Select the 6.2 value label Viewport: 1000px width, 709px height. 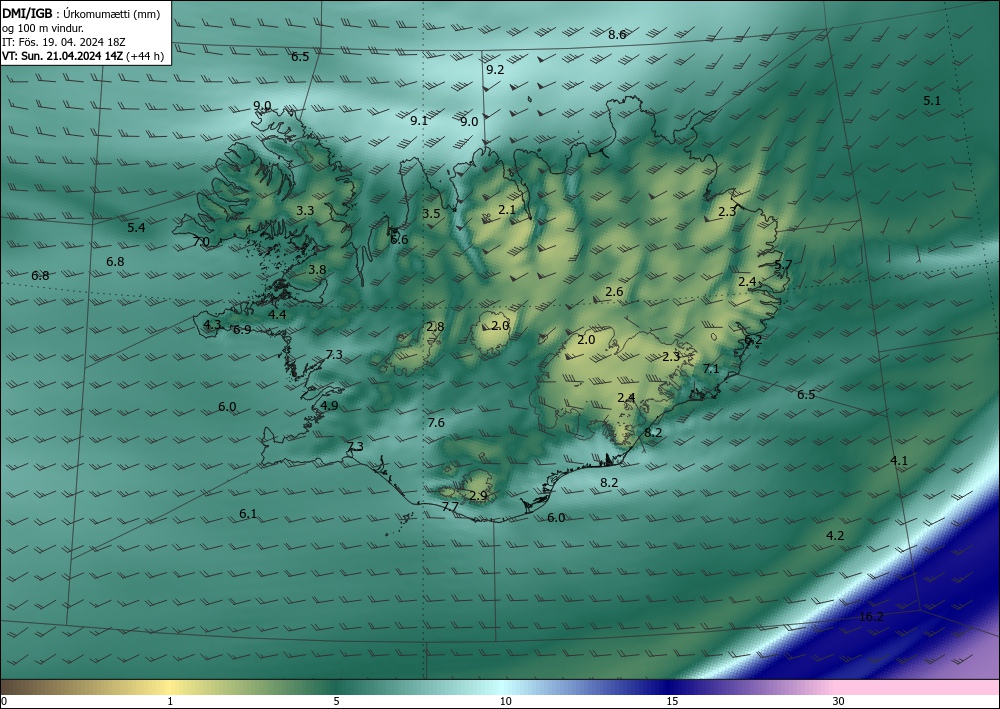click(x=753, y=340)
